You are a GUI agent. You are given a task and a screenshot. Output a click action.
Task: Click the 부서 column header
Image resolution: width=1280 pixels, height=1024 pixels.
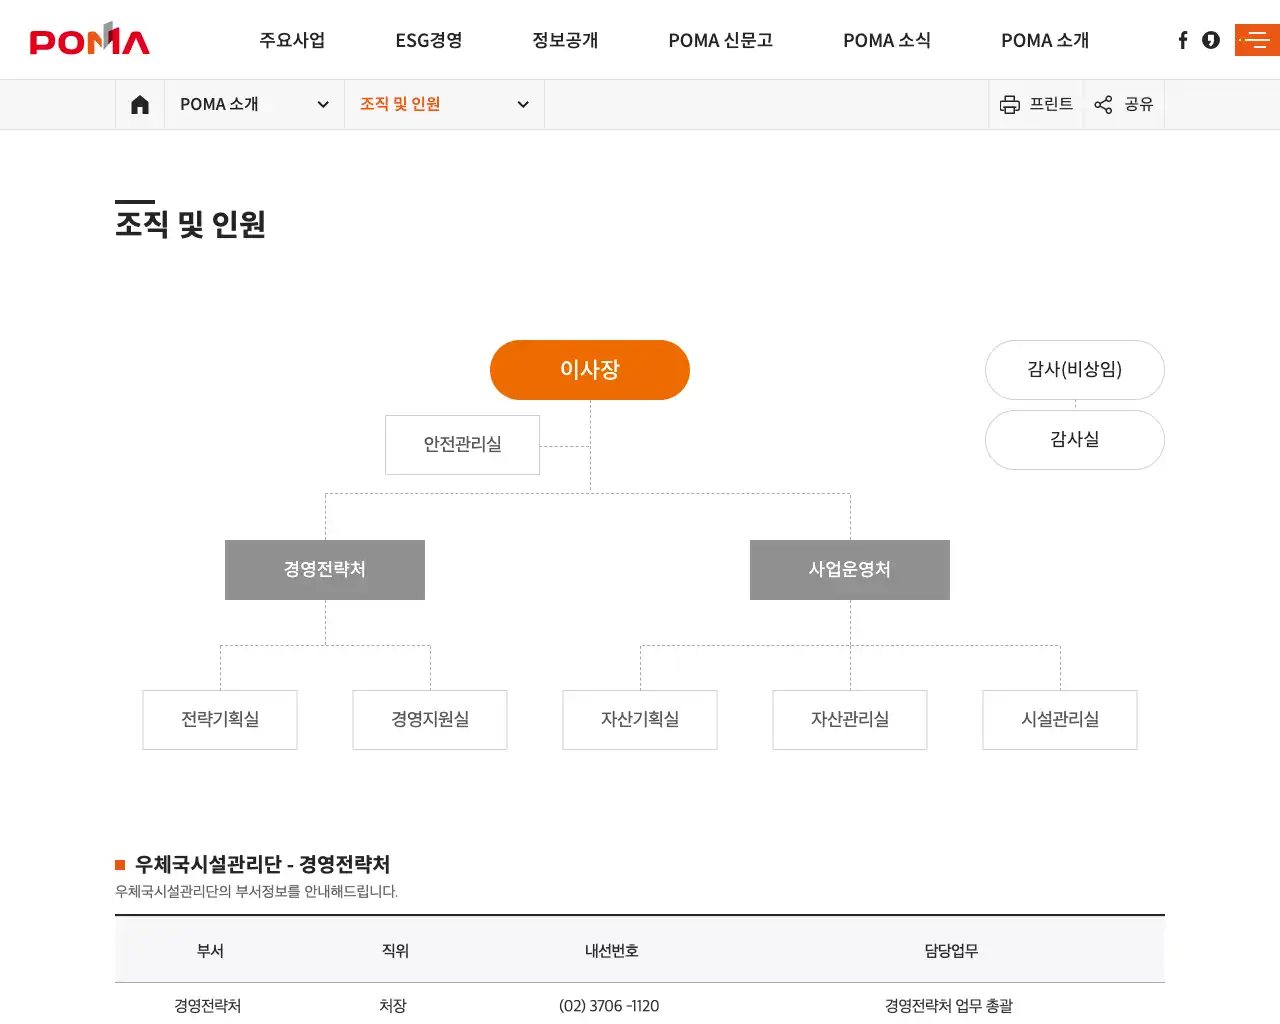210,951
